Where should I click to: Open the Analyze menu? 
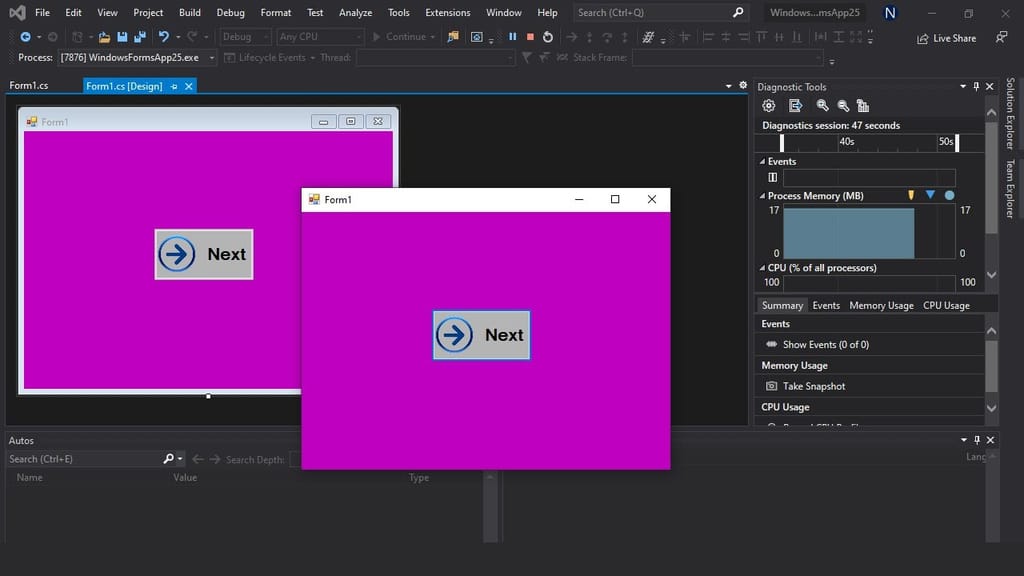(355, 13)
